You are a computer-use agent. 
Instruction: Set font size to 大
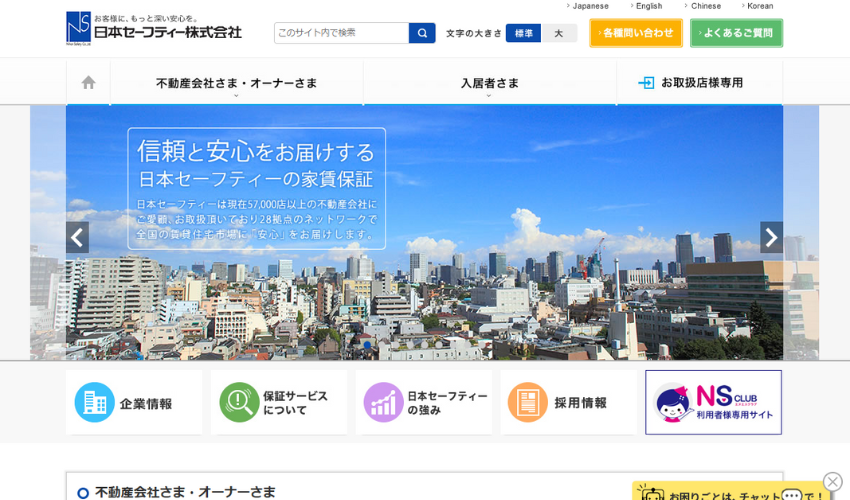(559, 33)
